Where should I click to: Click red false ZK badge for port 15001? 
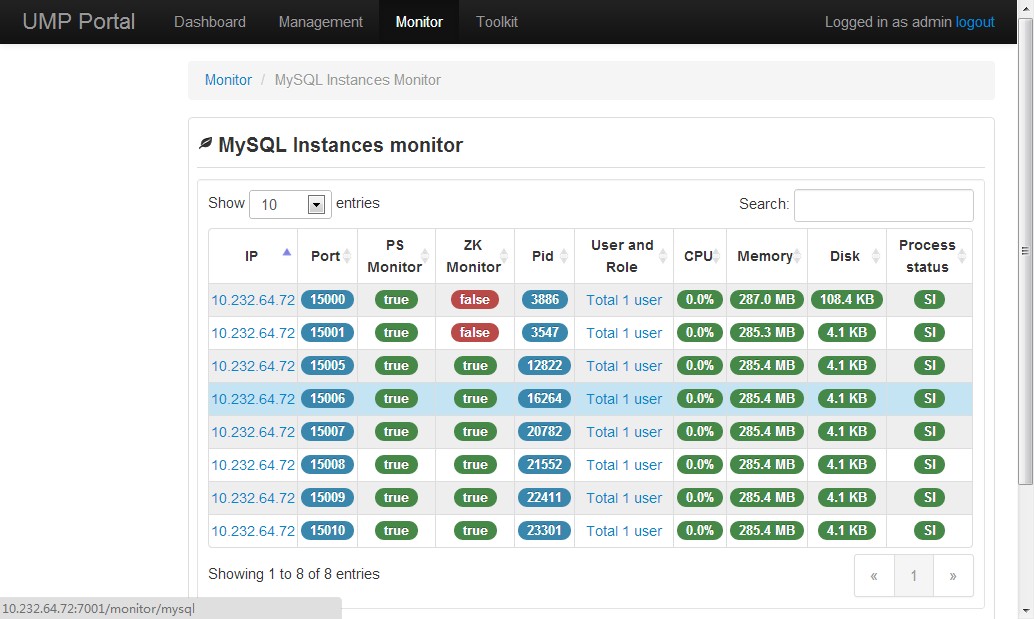[475, 332]
